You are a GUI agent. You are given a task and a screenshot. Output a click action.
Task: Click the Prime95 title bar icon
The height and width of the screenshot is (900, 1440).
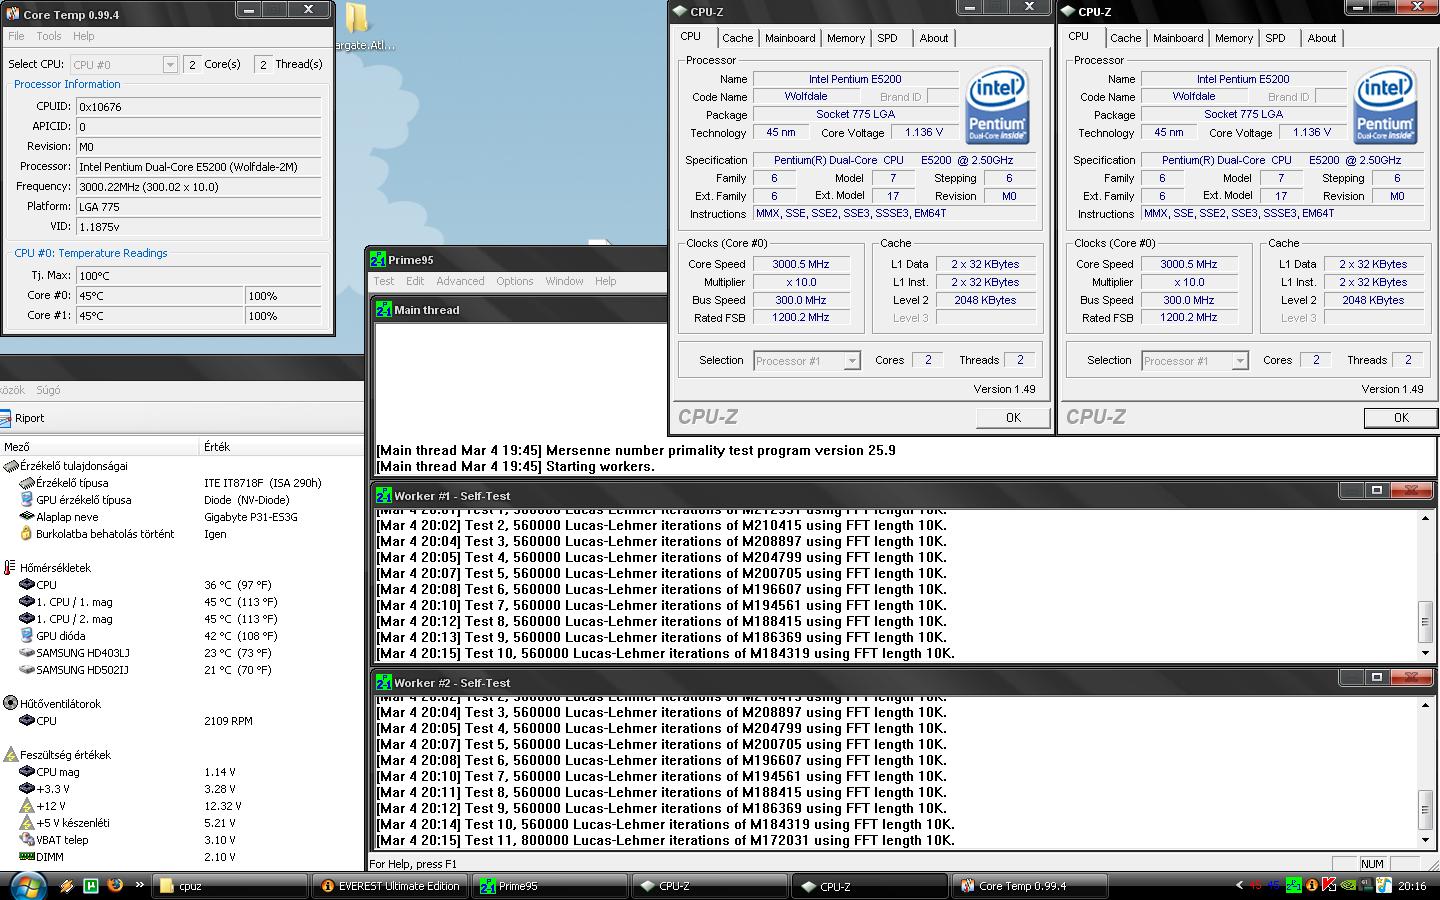tap(378, 259)
